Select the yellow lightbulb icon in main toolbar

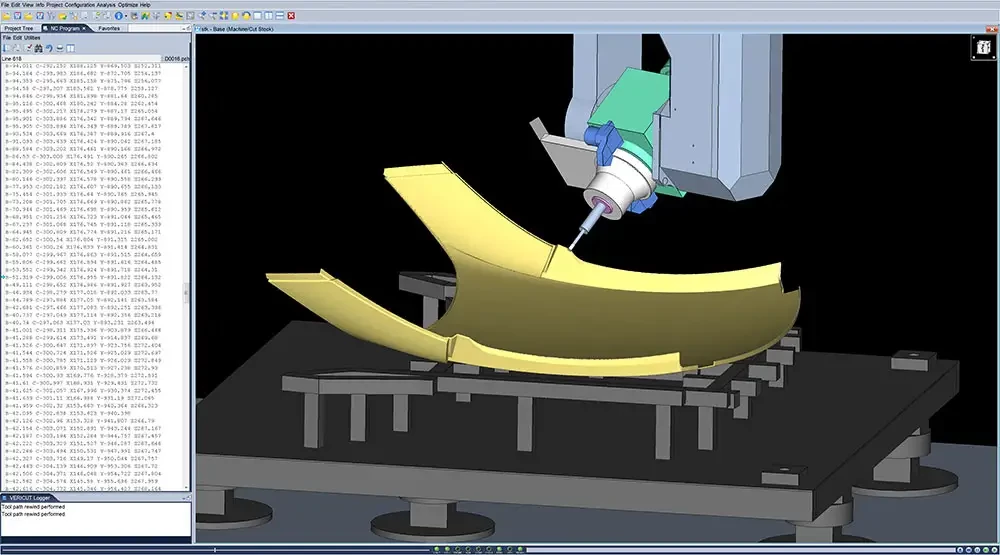click(x=233, y=16)
